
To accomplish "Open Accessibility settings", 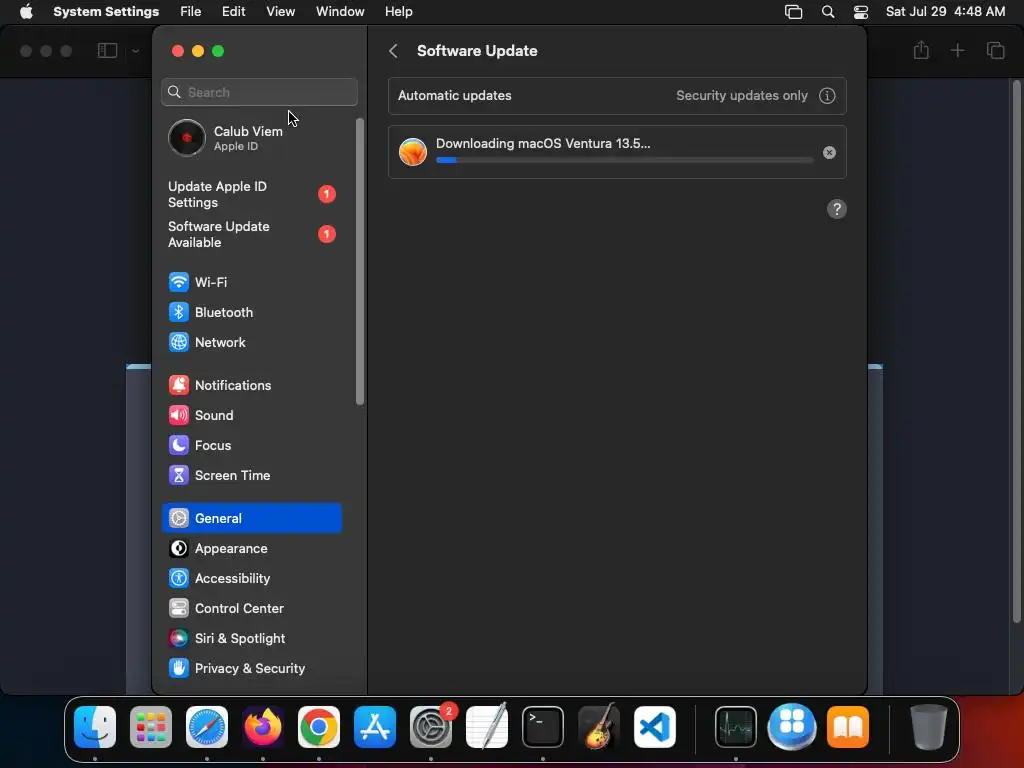I will pos(251,579).
